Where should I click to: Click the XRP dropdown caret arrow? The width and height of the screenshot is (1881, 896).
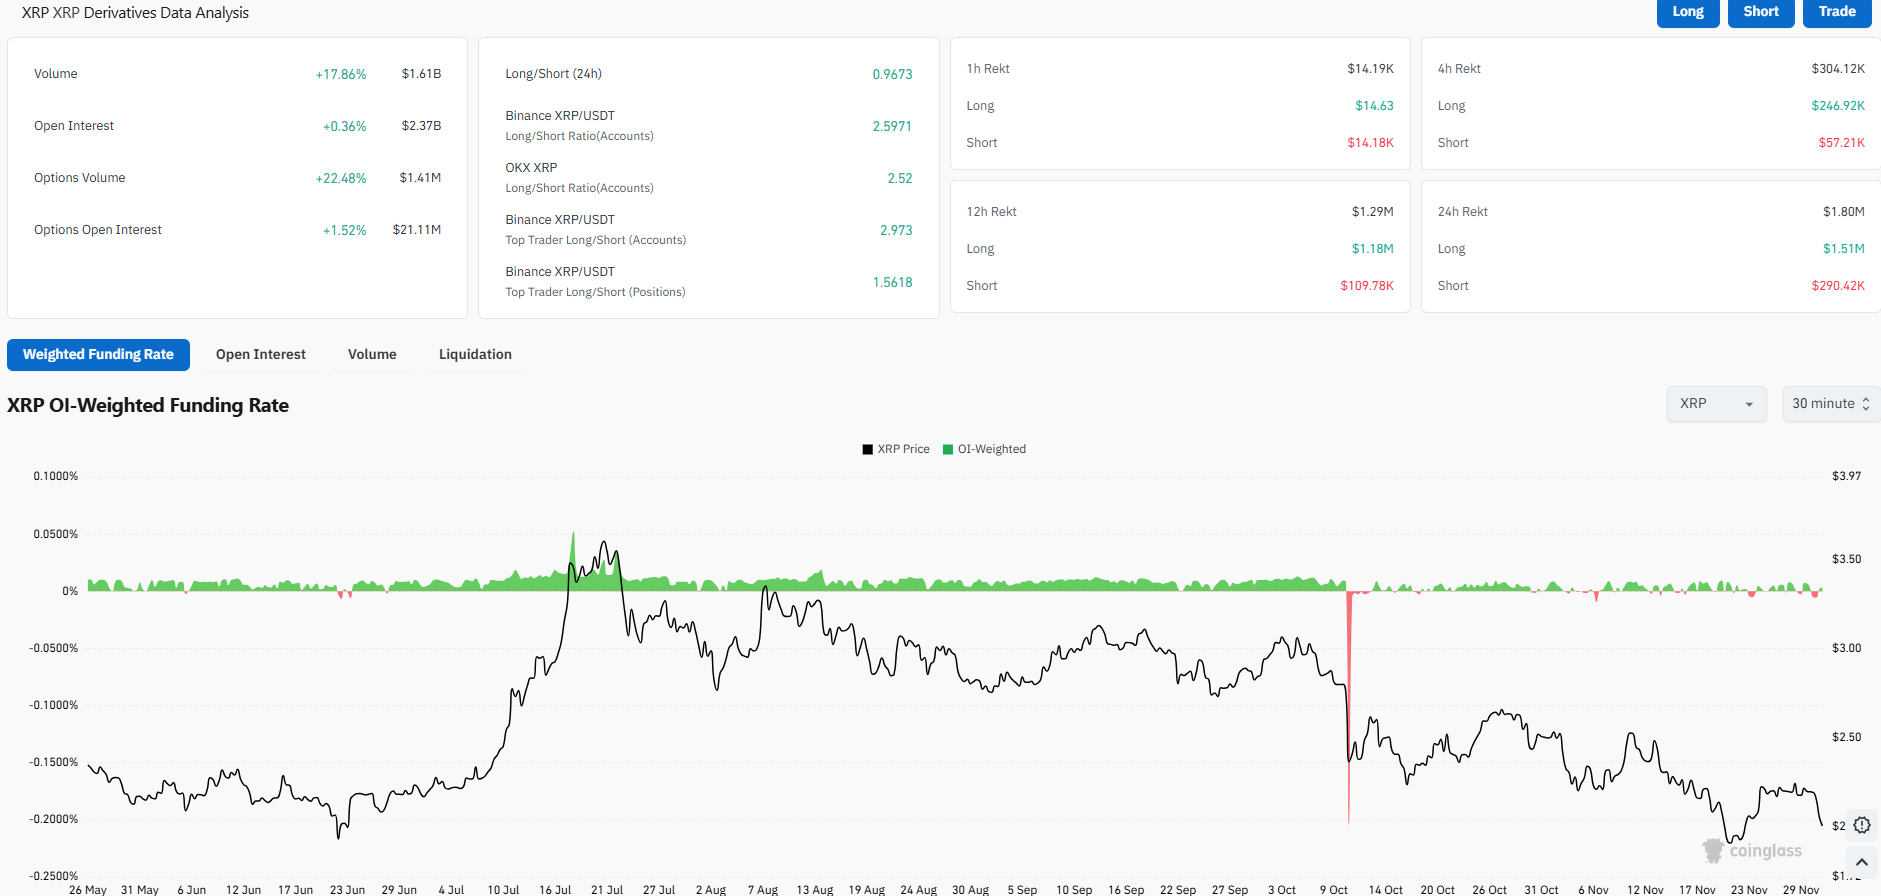[x=1749, y=405]
